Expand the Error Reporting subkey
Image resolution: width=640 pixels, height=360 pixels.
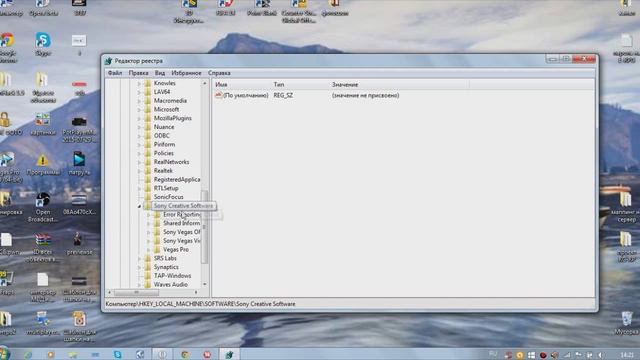(x=149, y=215)
